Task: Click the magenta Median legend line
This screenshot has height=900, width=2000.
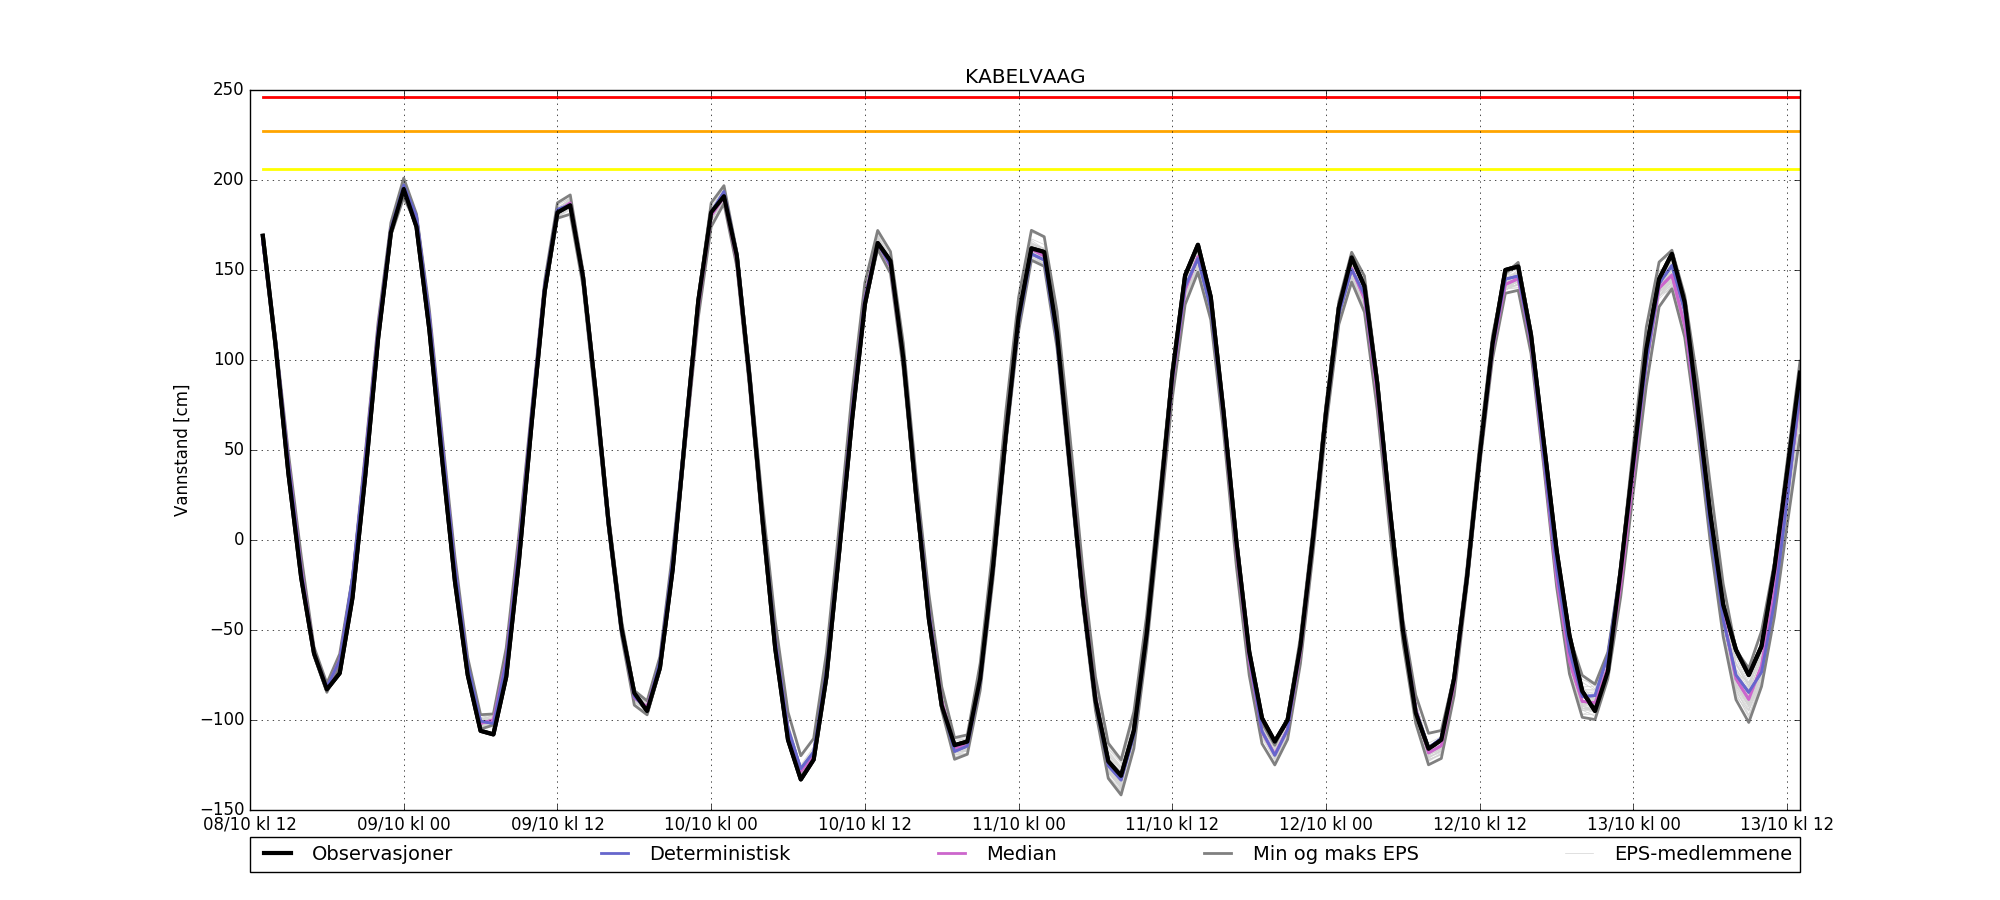Action: [952, 853]
